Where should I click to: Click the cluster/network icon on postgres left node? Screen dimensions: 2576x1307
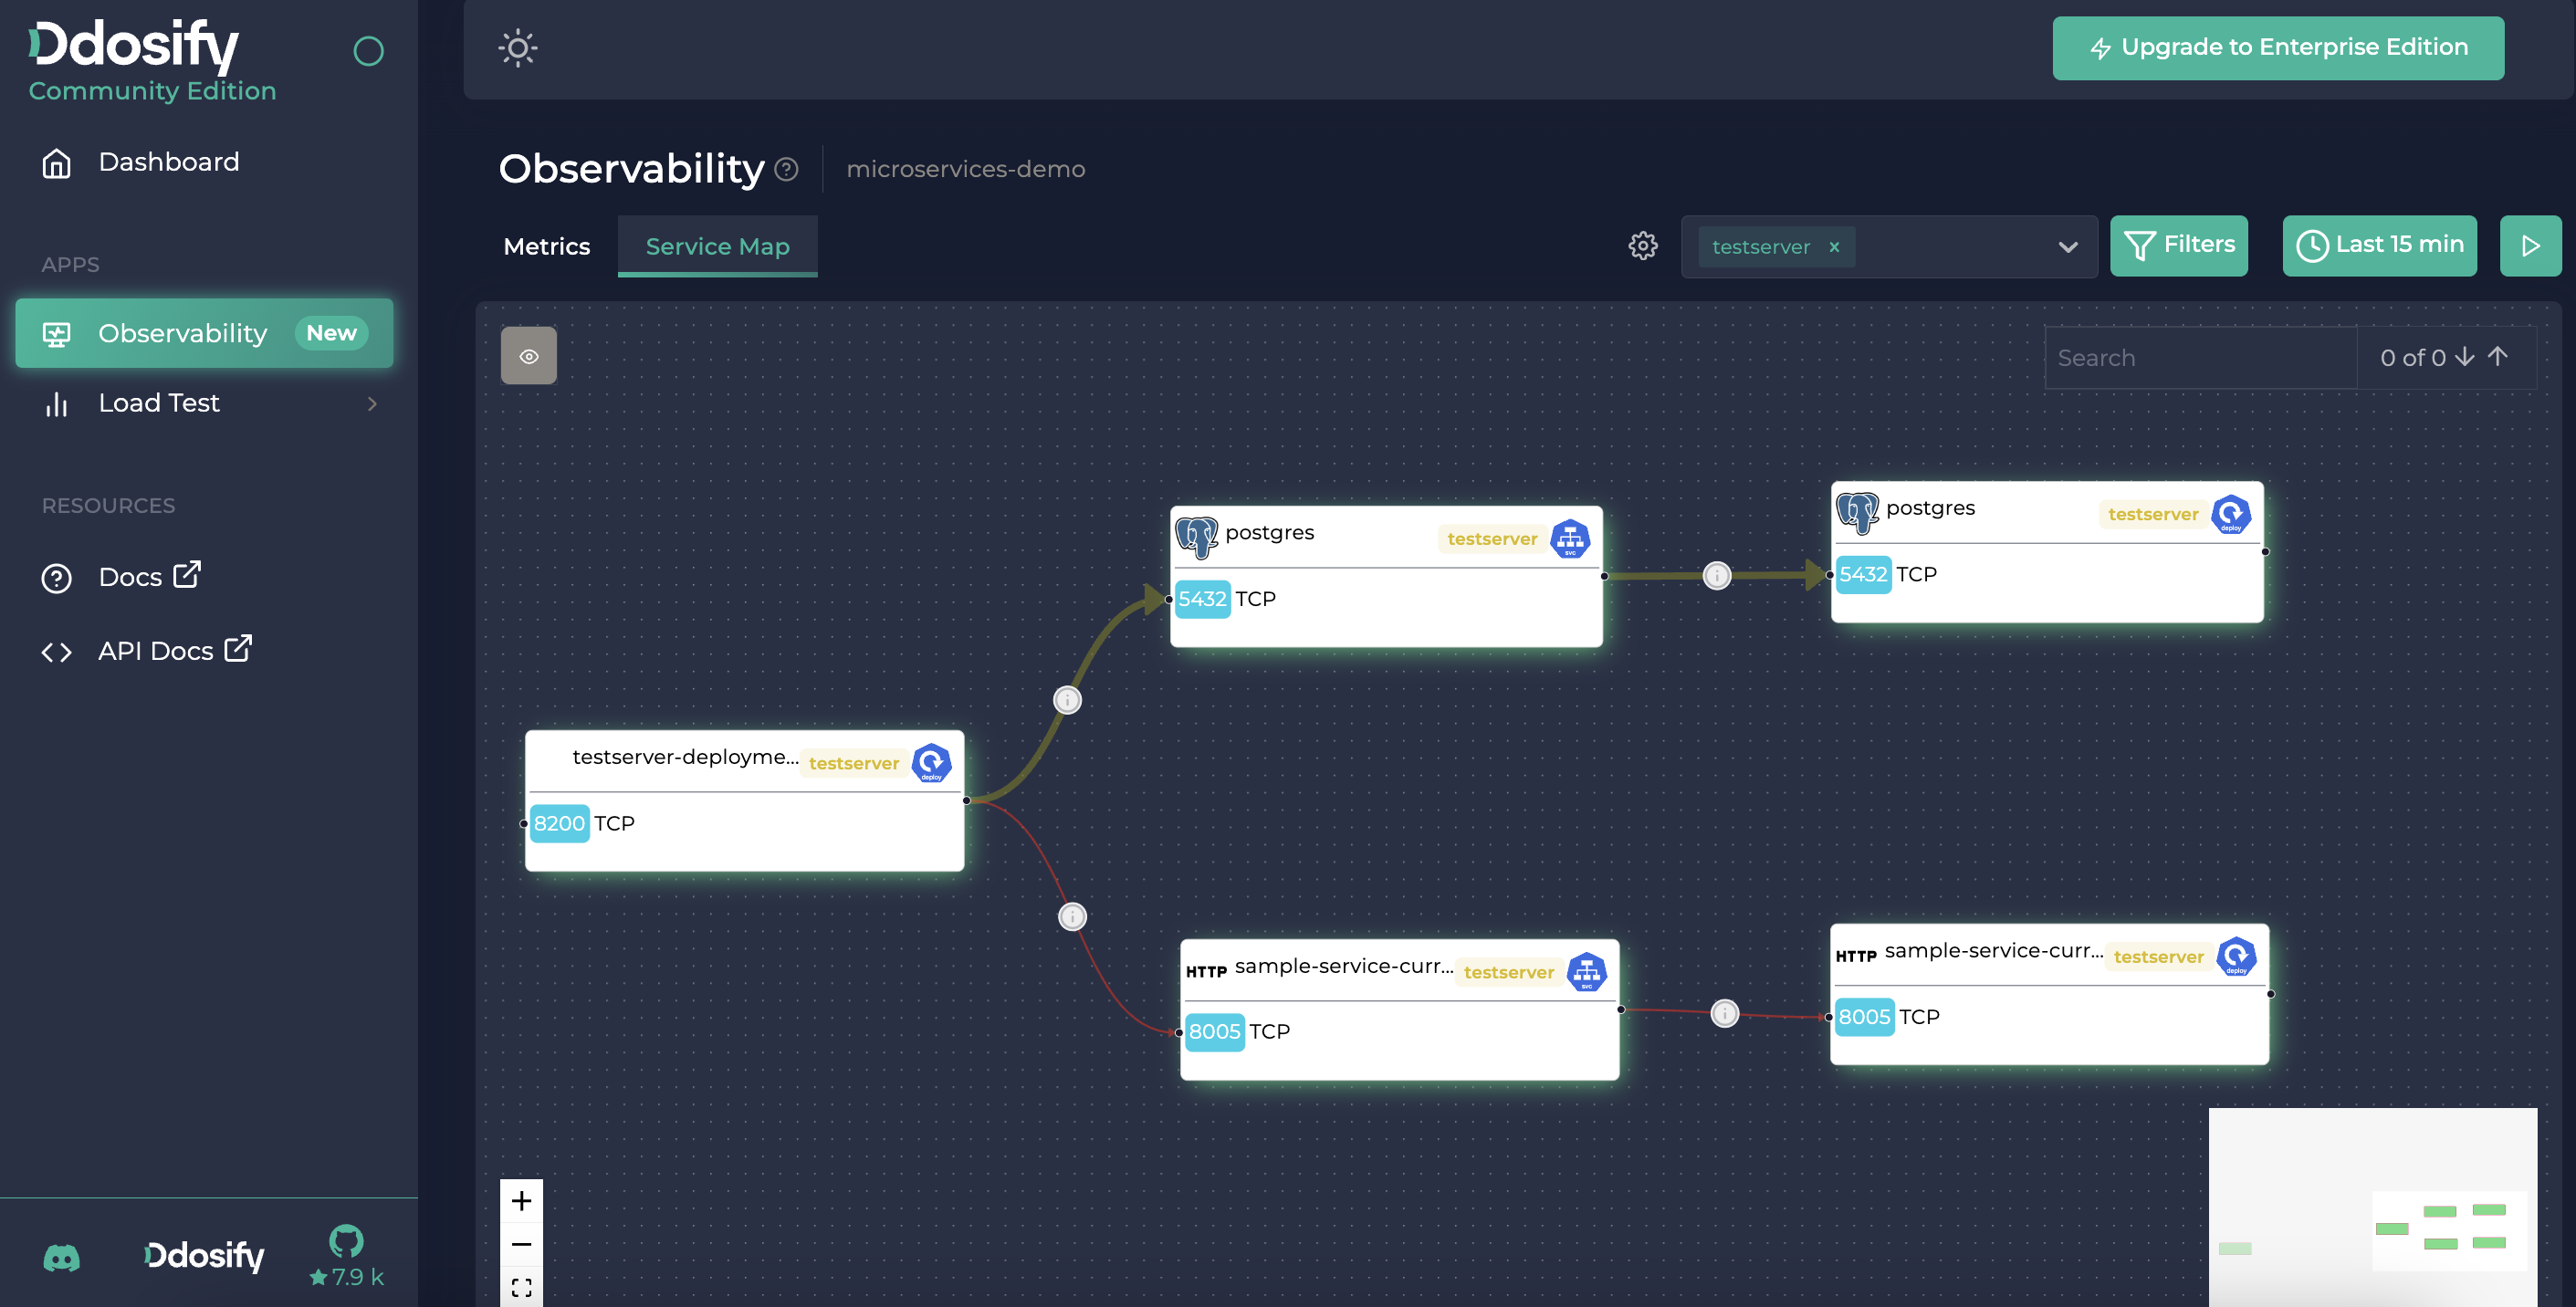[x=1569, y=535]
